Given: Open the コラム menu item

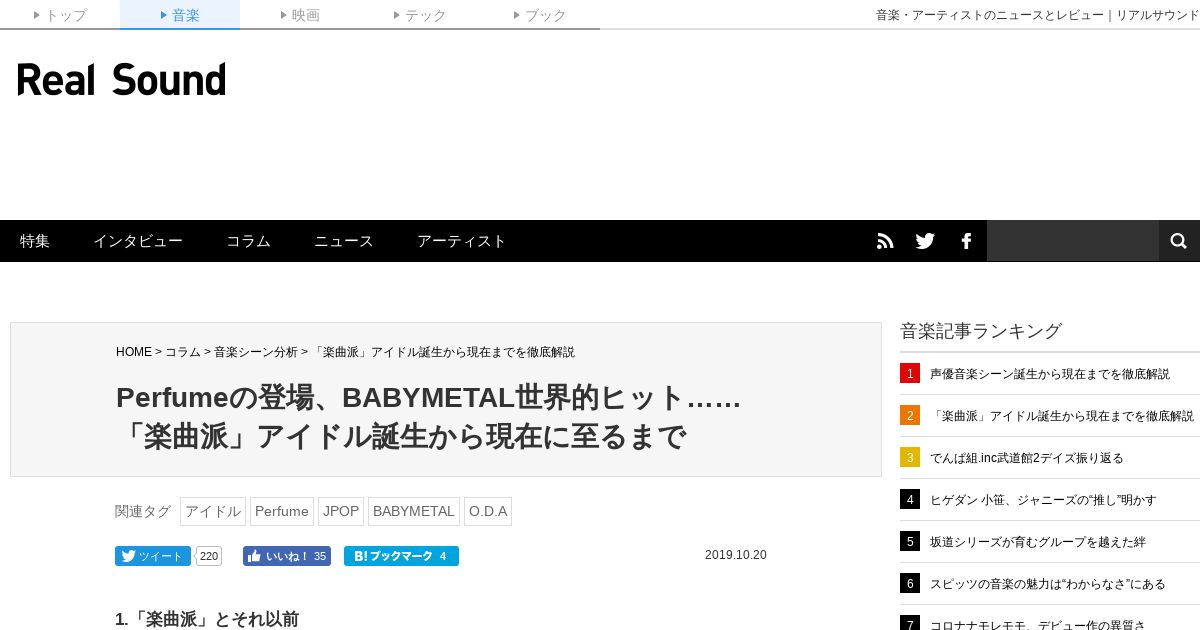Looking at the screenshot, I should tap(248, 241).
